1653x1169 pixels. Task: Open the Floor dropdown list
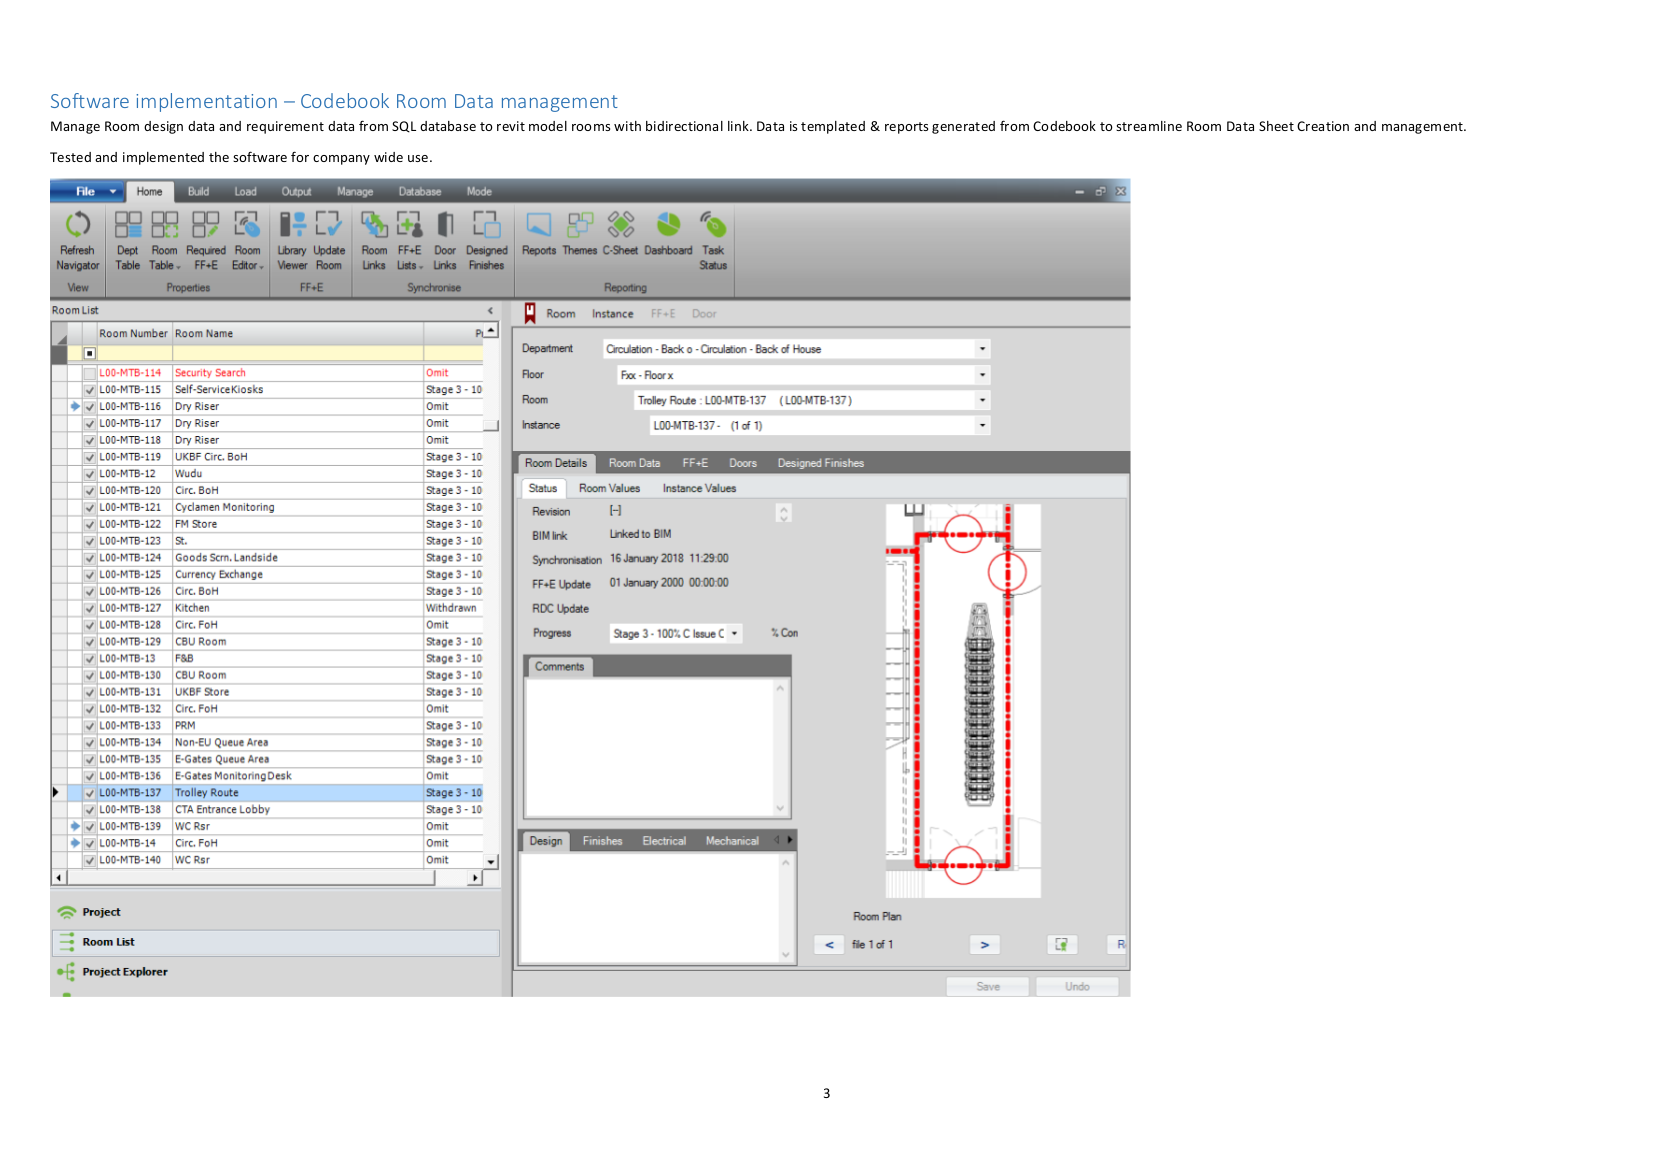pos(982,375)
